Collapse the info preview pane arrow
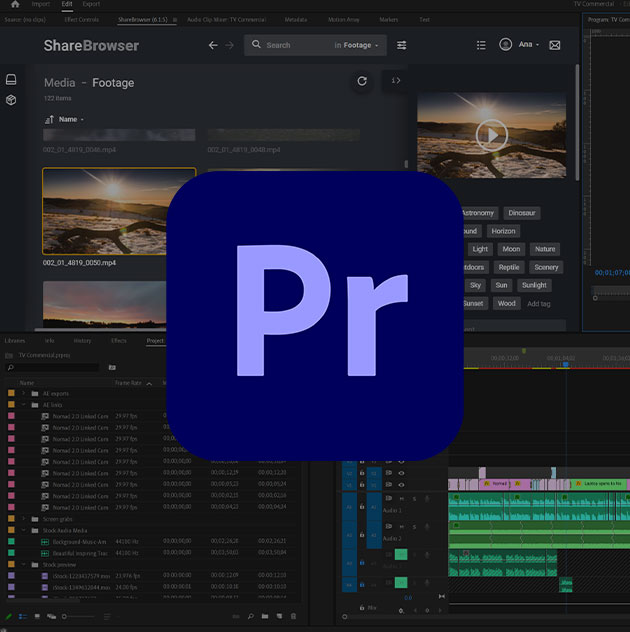Image resolution: width=630 pixels, height=632 pixels. pyautogui.click(x=396, y=81)
